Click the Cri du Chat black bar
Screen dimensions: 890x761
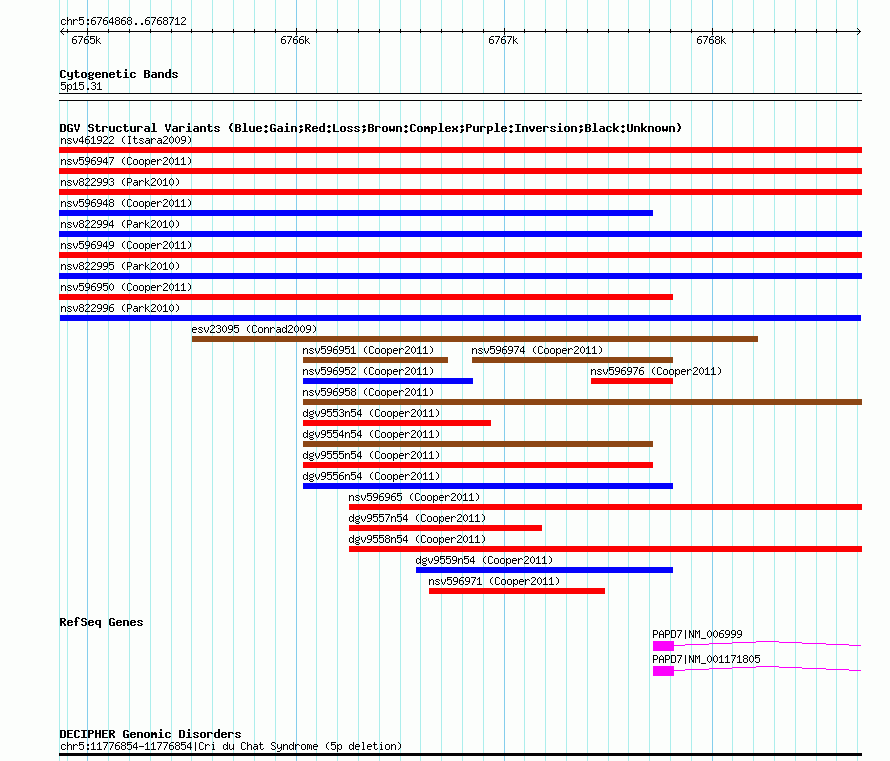(460, 755)
